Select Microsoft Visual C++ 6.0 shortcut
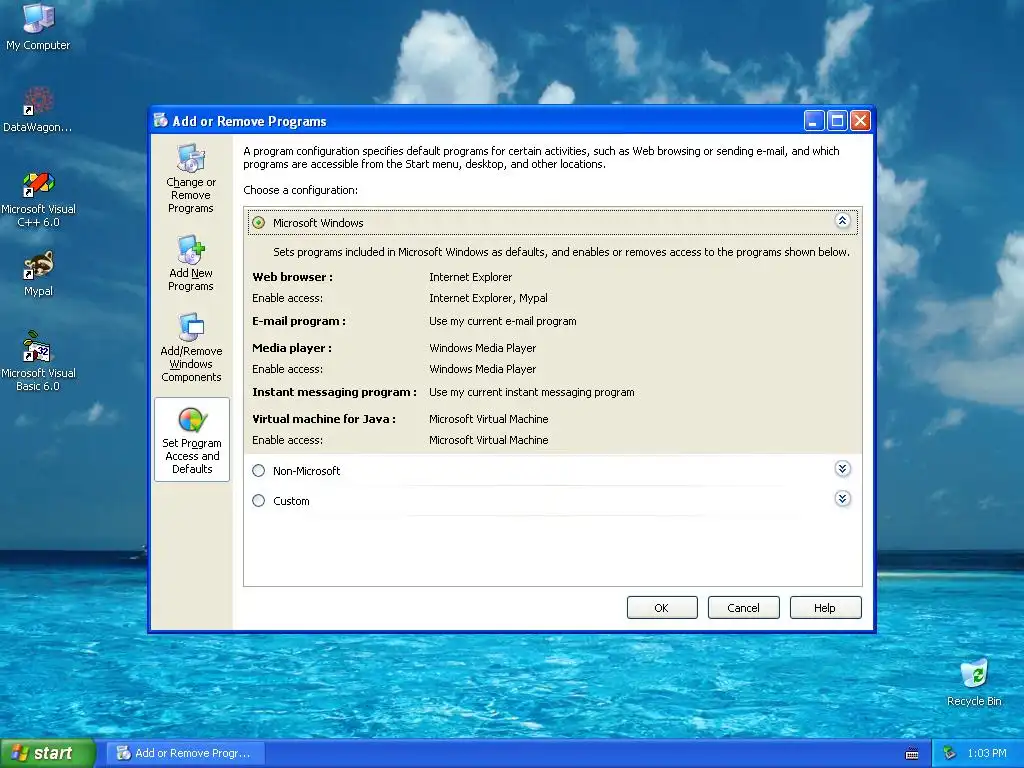Viewport: 1024px width, 768px height. pos(38,199)
